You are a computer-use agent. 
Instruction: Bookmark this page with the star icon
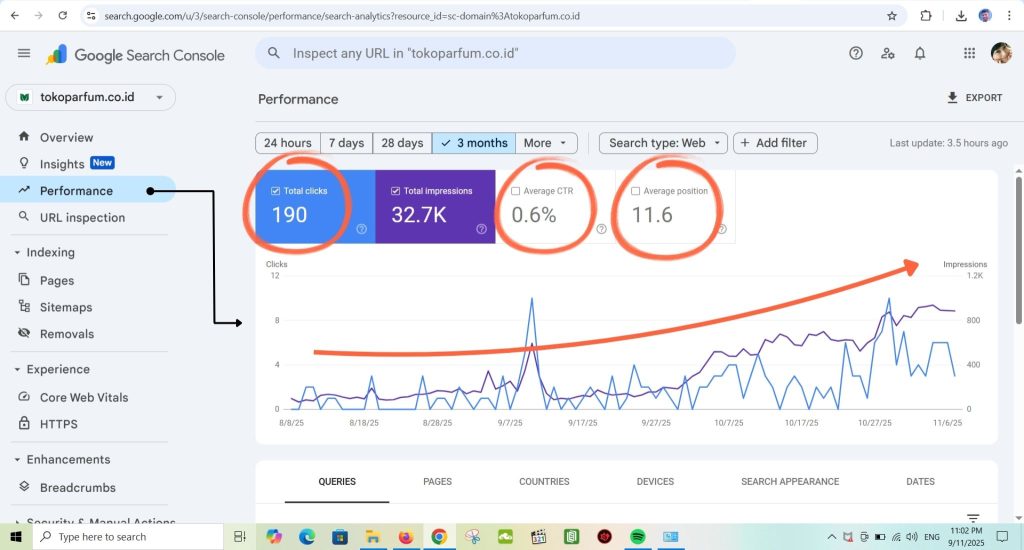pos(892,16)
